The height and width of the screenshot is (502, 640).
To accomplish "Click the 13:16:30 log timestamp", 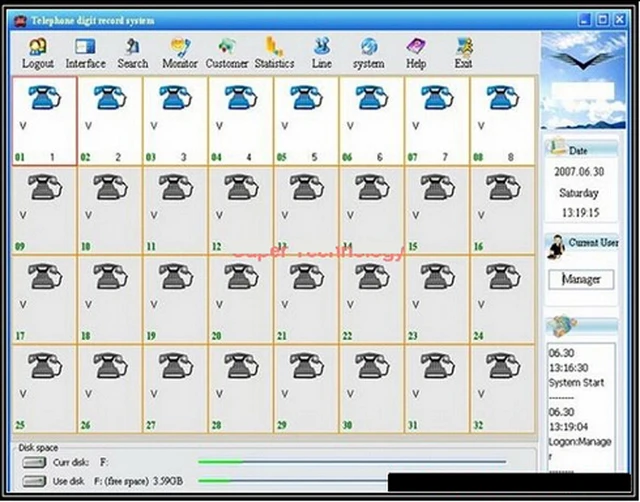I will (x=569, y=368).
